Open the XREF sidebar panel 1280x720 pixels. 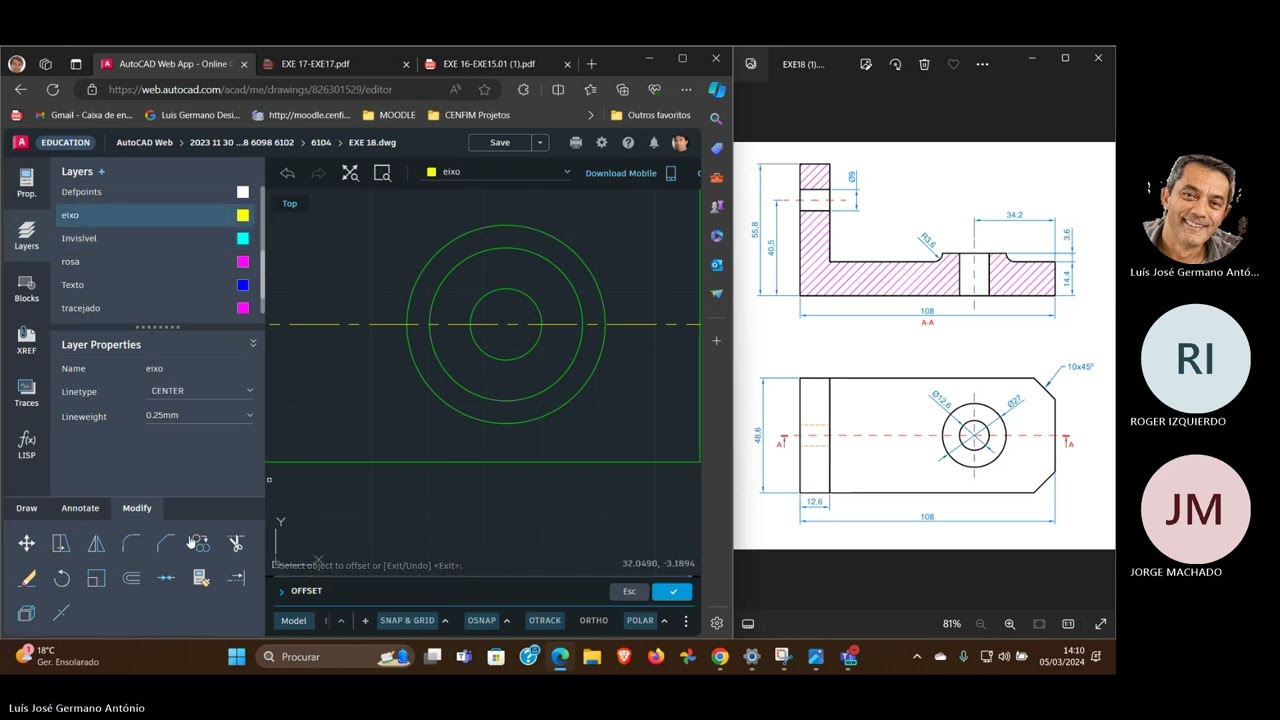[27, 340]
